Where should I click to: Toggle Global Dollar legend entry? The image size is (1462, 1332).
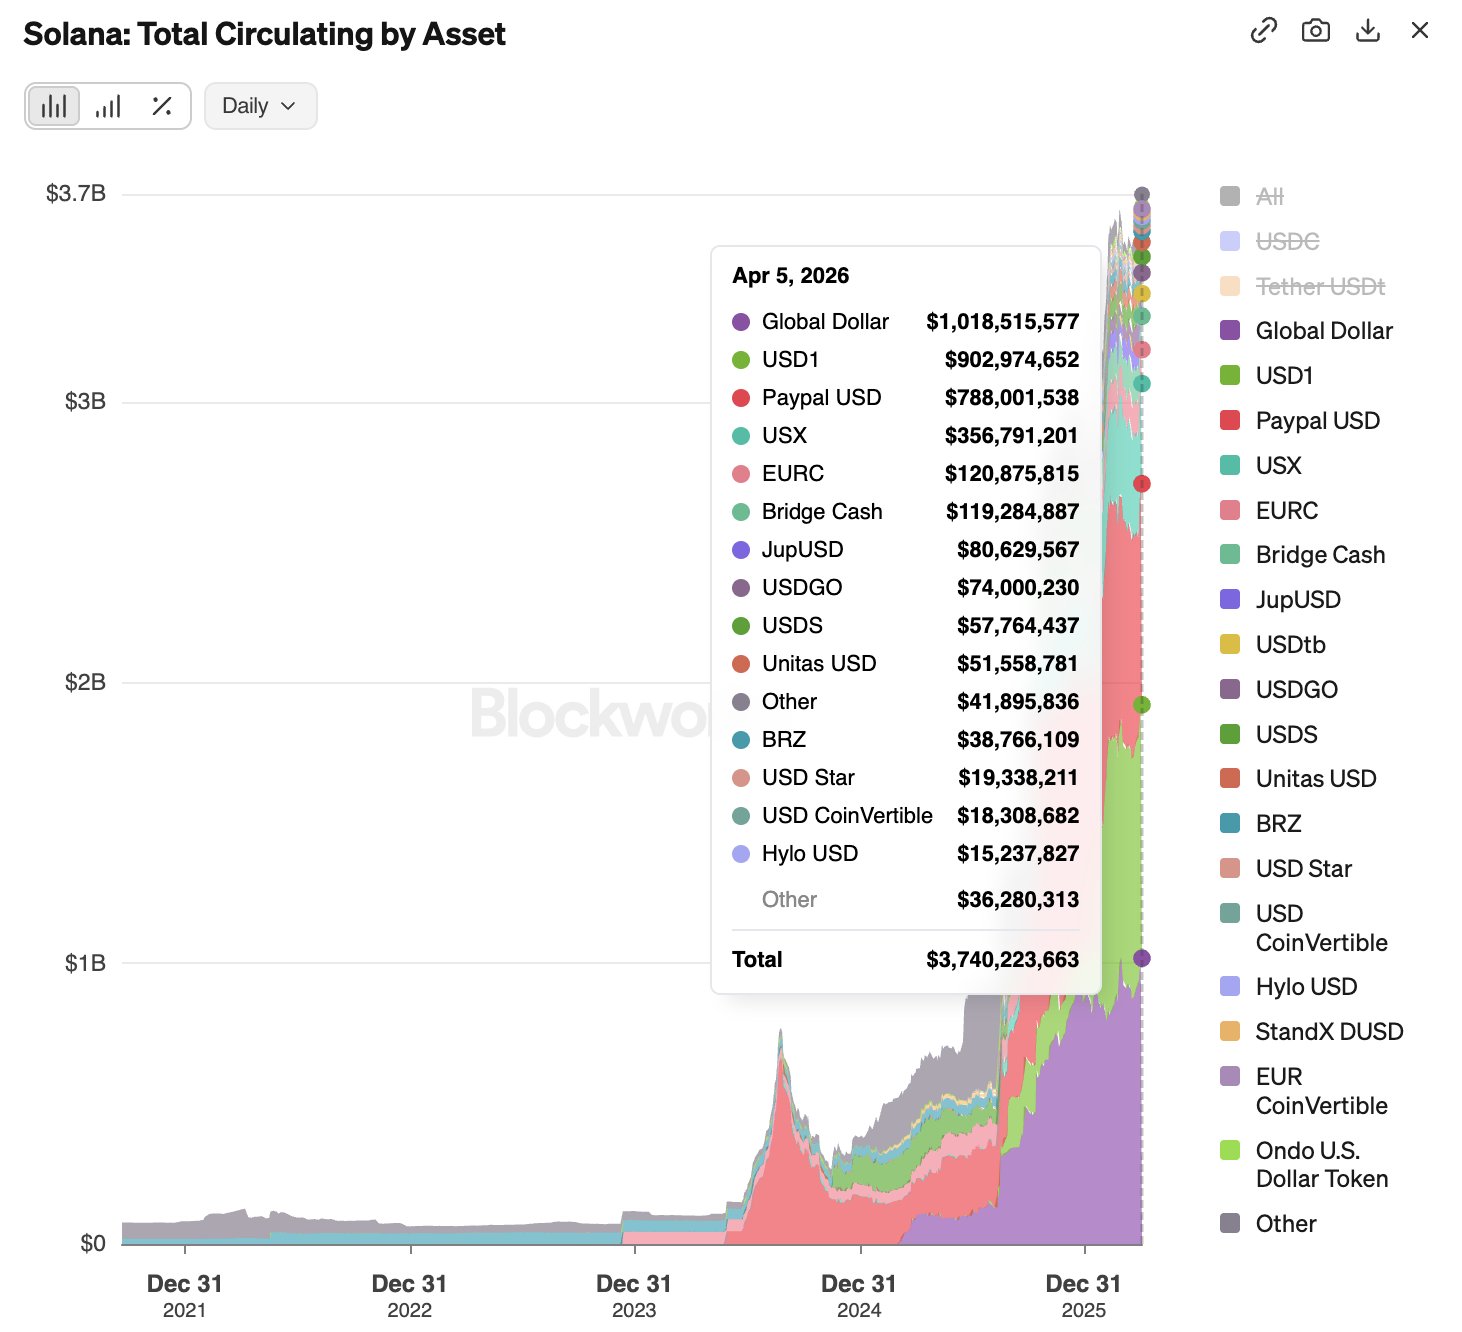[x=1323, y=331]
